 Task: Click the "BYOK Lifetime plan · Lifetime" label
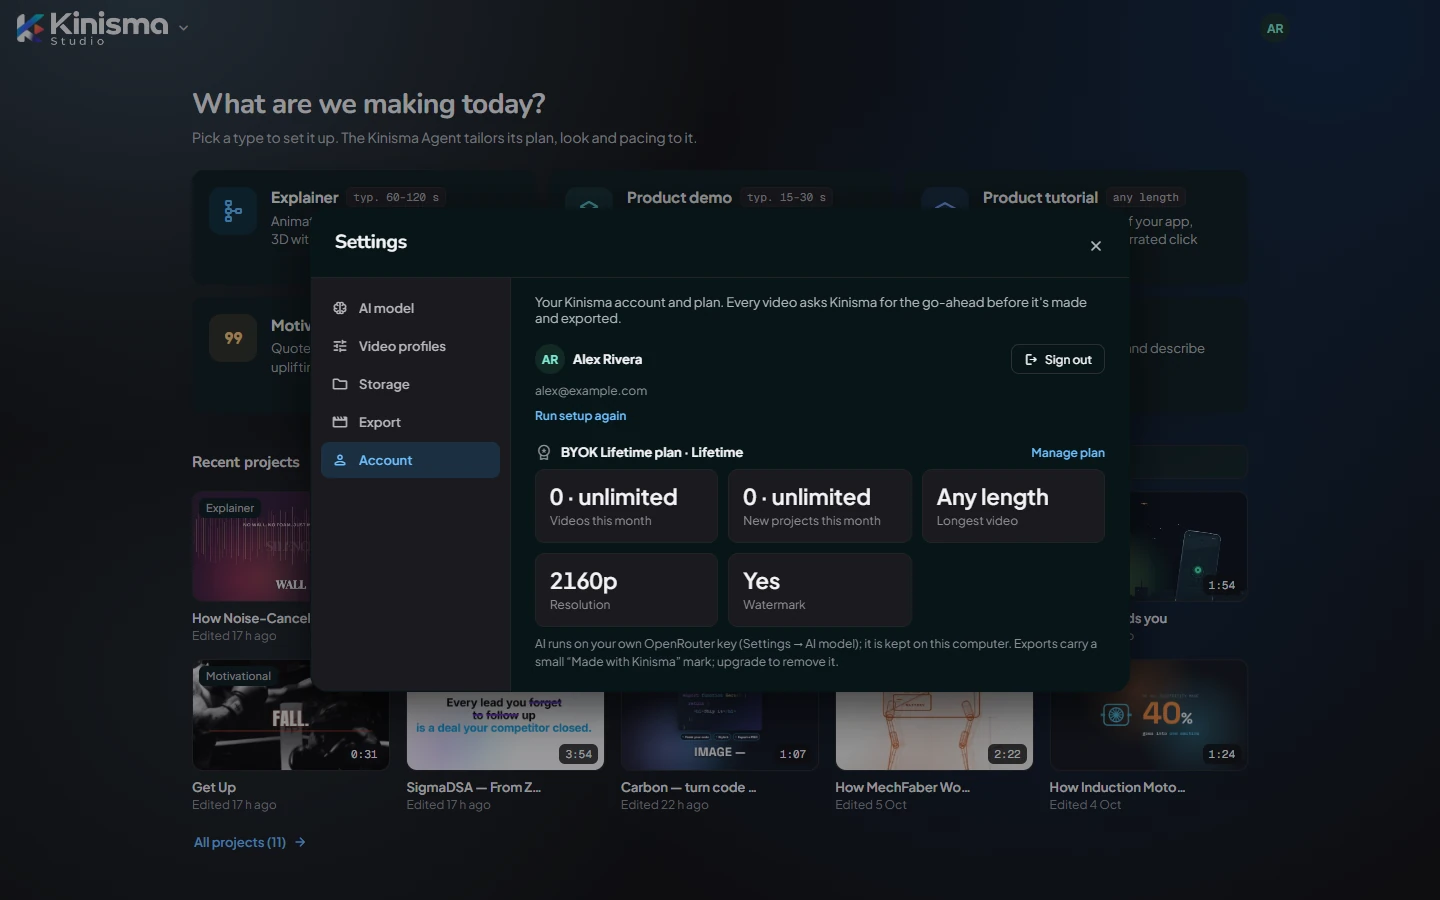(652, 453)
